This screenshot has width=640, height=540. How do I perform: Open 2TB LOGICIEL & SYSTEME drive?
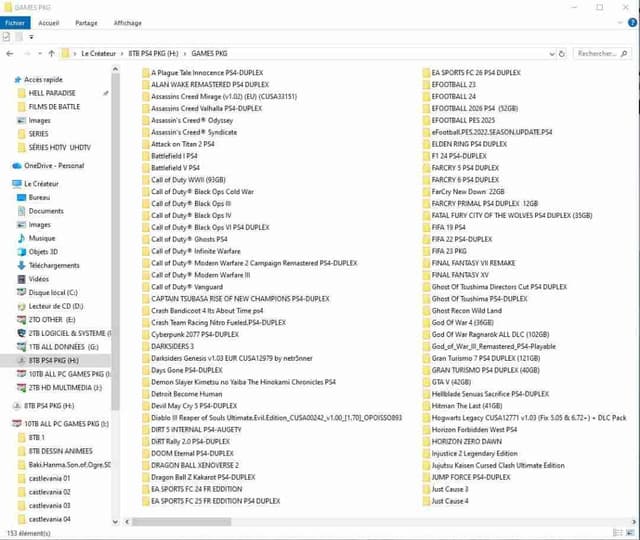tap(69, 333)
